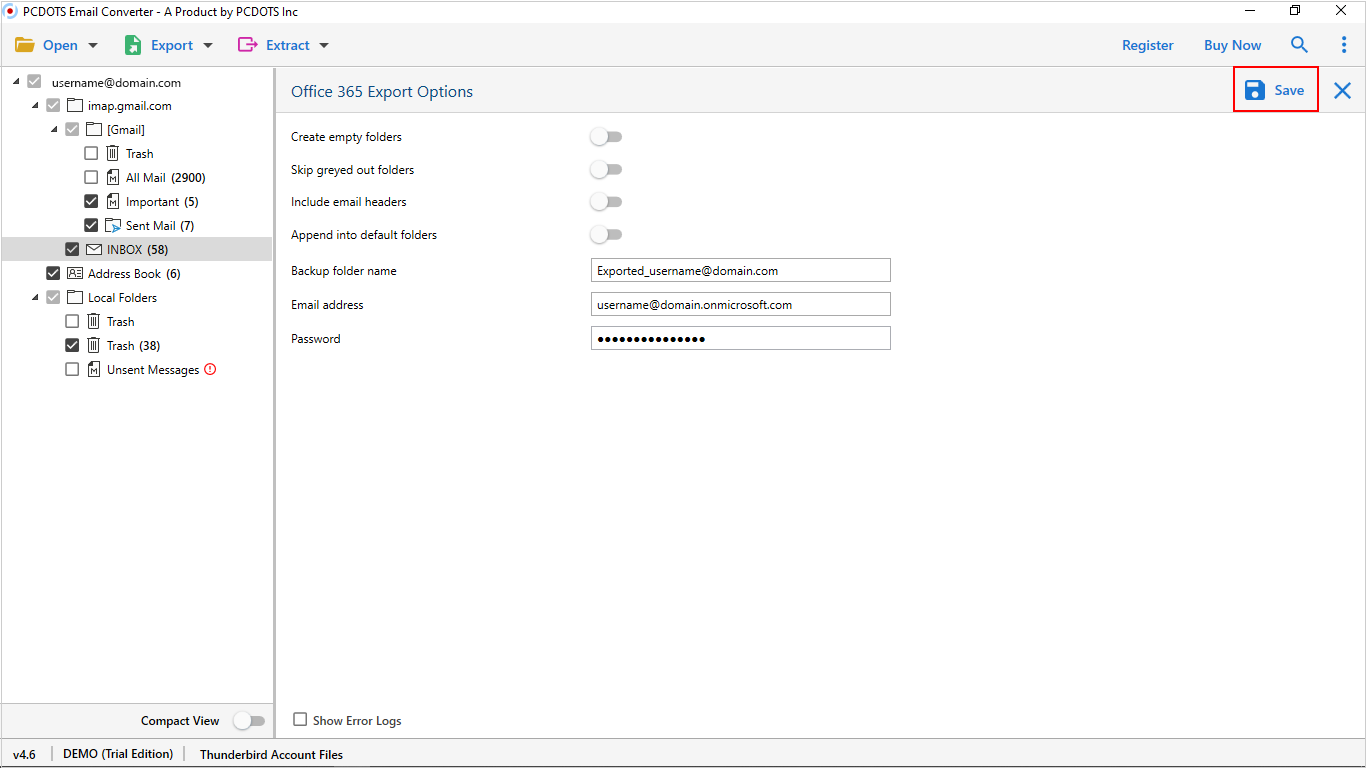Open the three-dot more options menu
1366x768 pixels.
1344,45
